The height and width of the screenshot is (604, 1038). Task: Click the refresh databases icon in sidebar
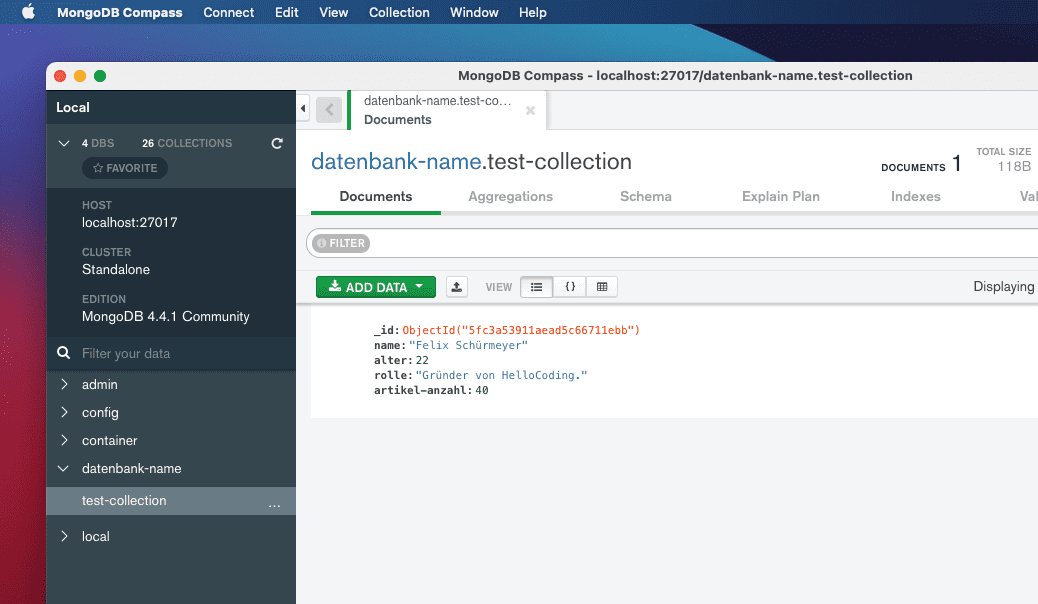[x=277, y=143]
